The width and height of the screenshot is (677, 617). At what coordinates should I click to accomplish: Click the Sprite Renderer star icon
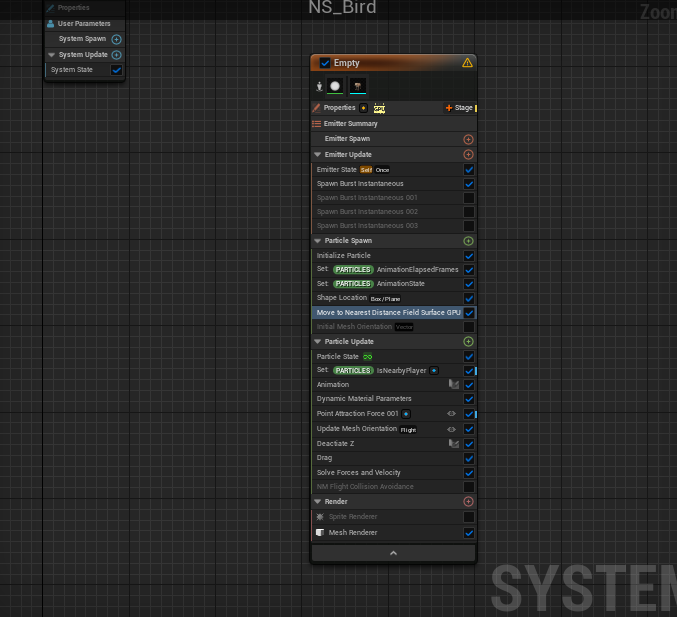(x=320, y=517)
